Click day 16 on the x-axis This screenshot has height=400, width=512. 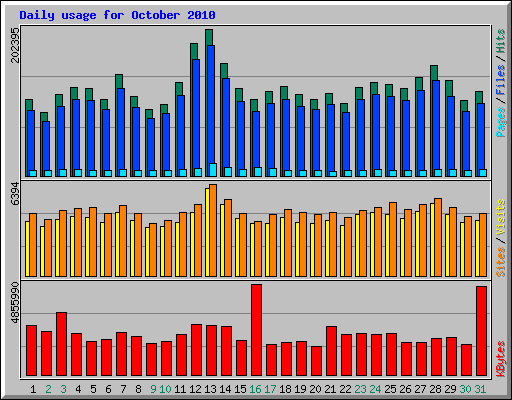tap(255, 389)
